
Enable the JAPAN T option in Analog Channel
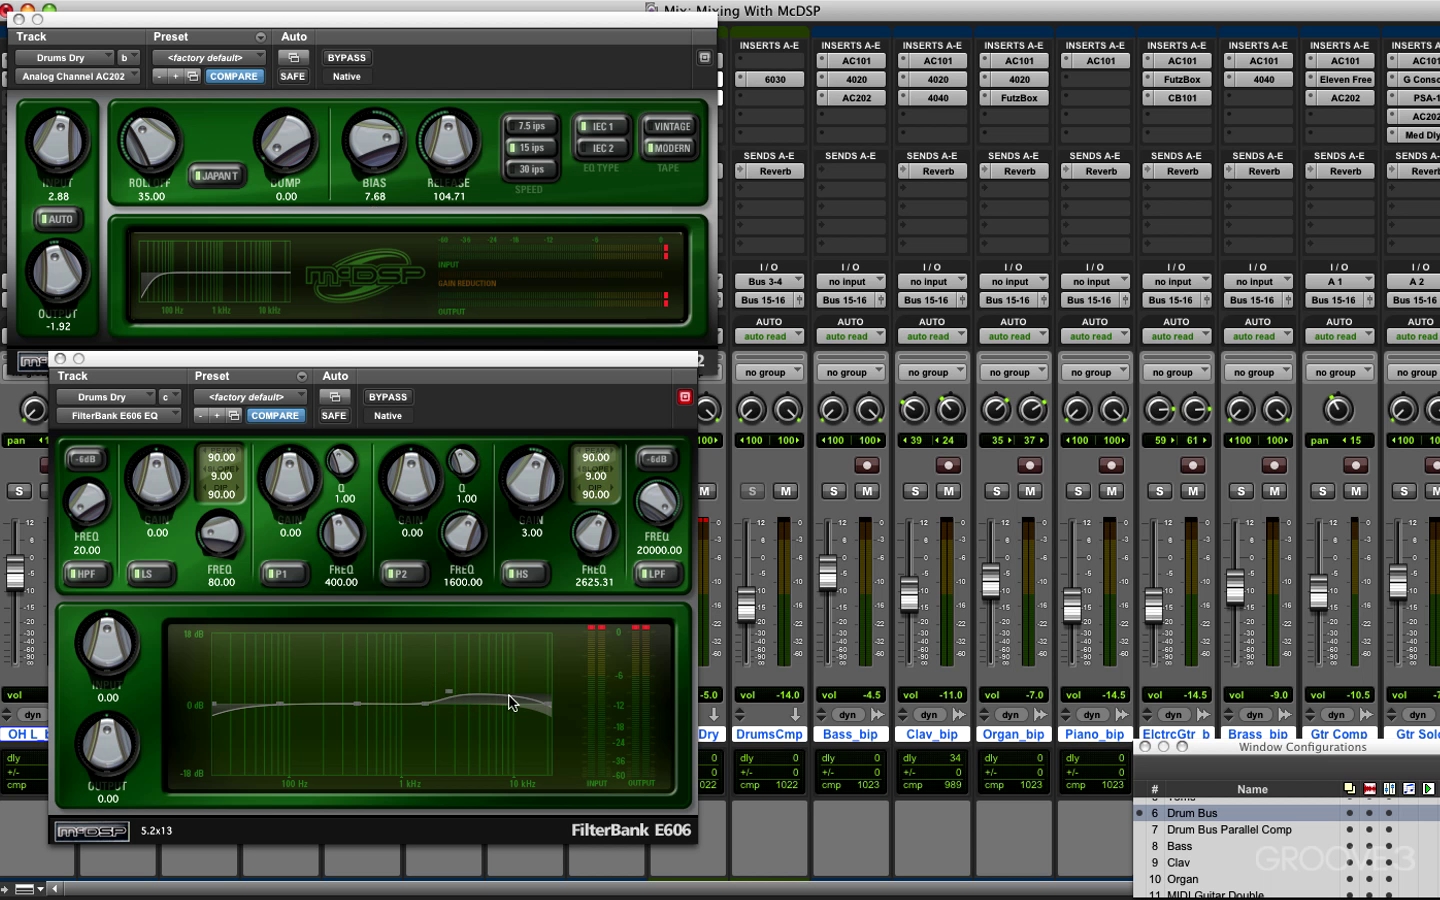(x=217, y=176)
